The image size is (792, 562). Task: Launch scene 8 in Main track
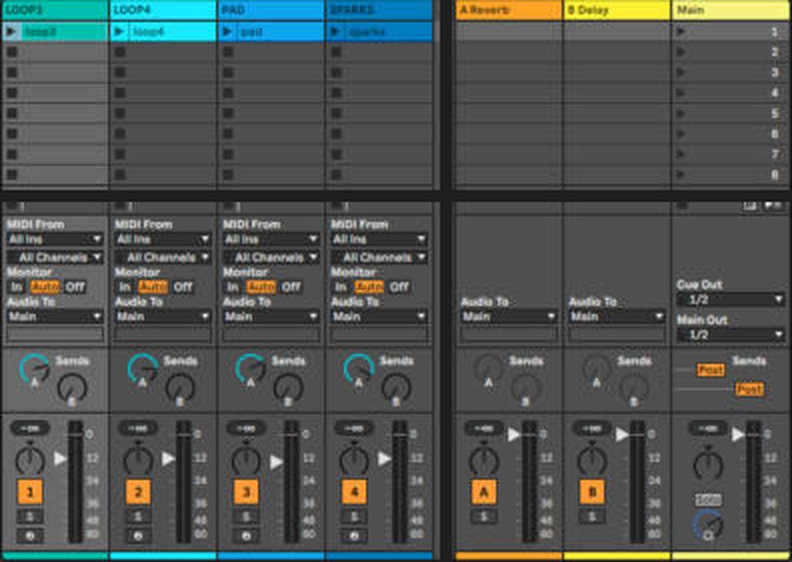coord(680,175)
